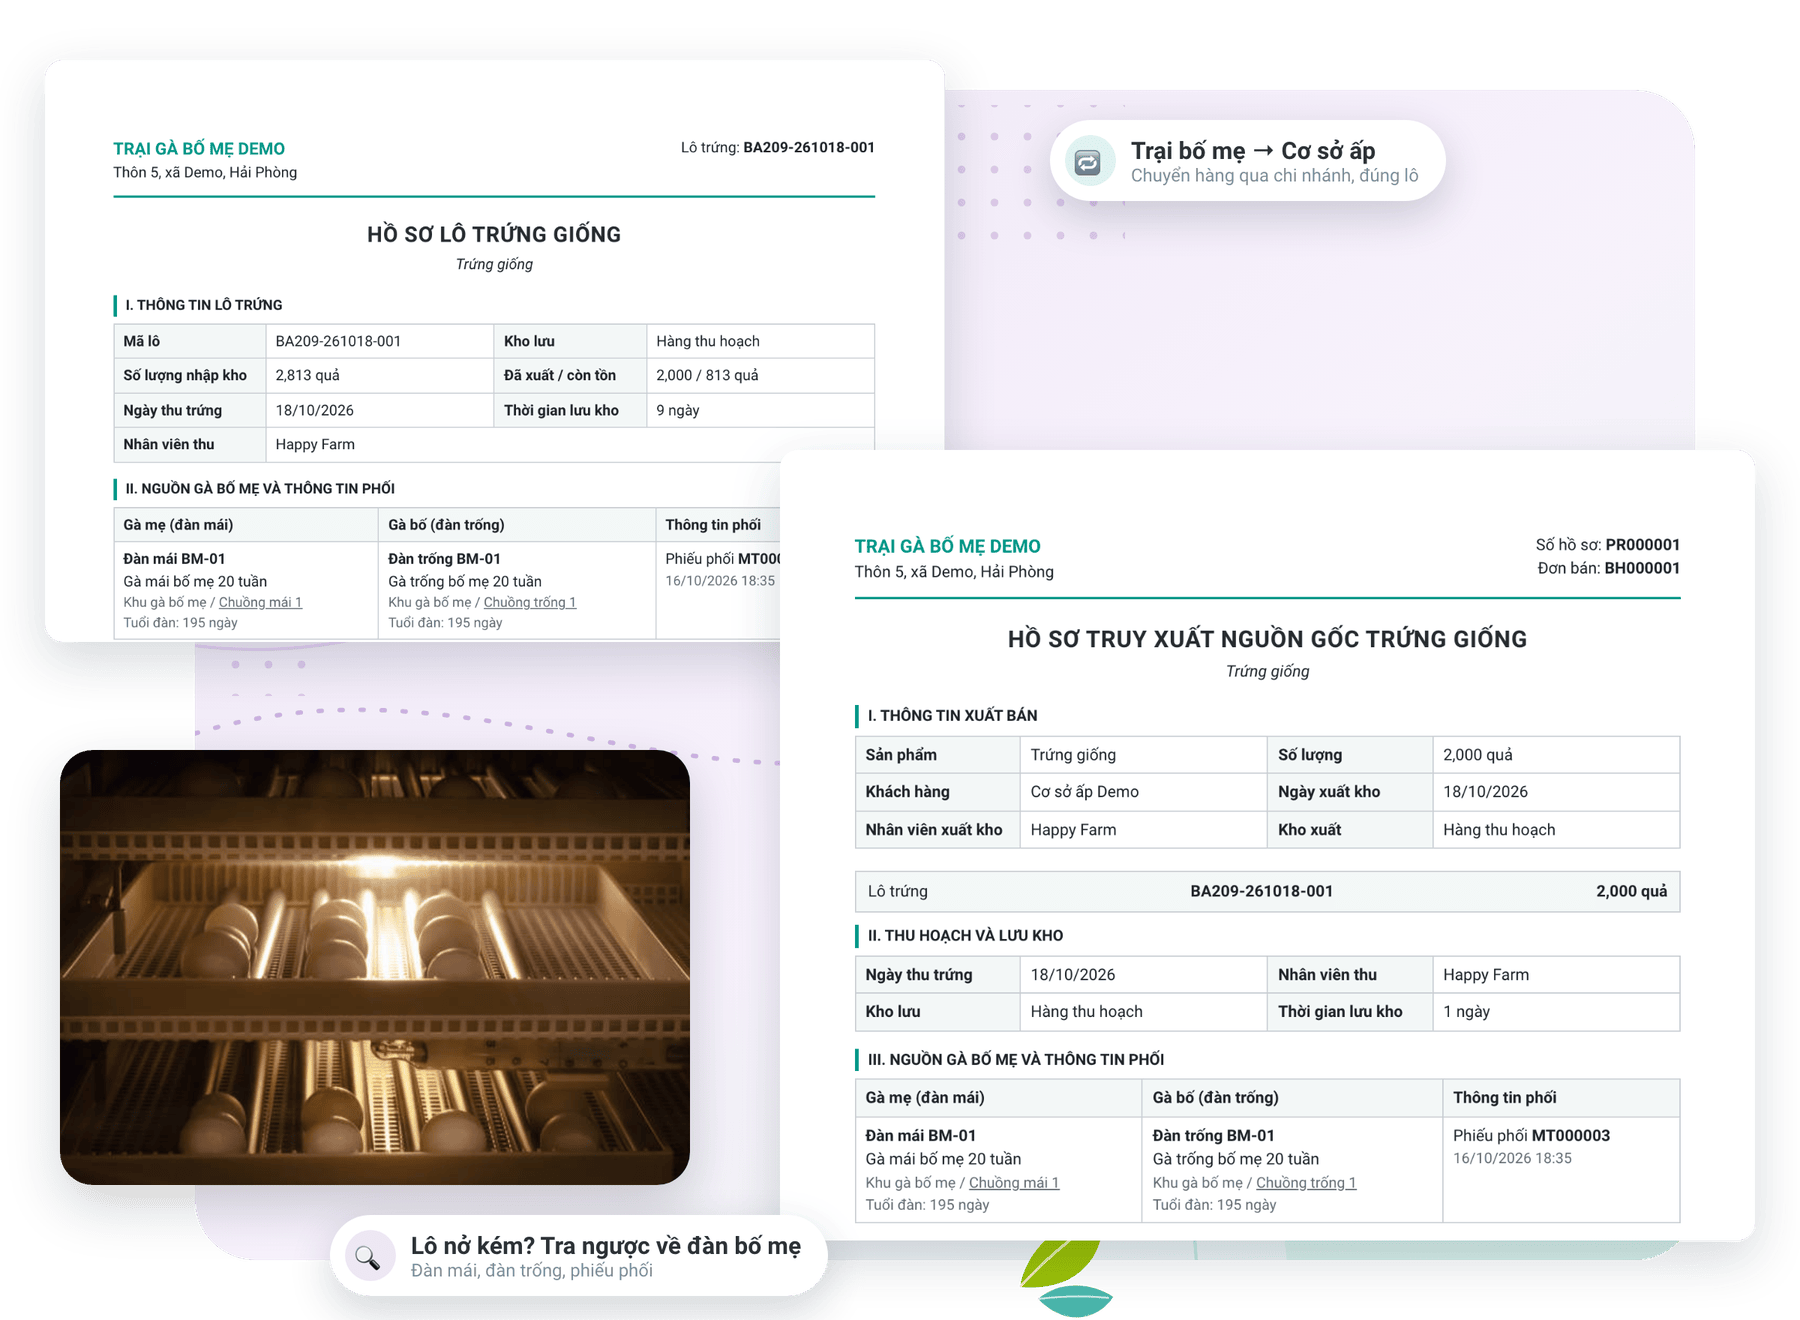Open Chuồng mái 1 link in Hồ sơ lô trứng giống
The image size is (1800, 1320).
(x=260, y=602)
